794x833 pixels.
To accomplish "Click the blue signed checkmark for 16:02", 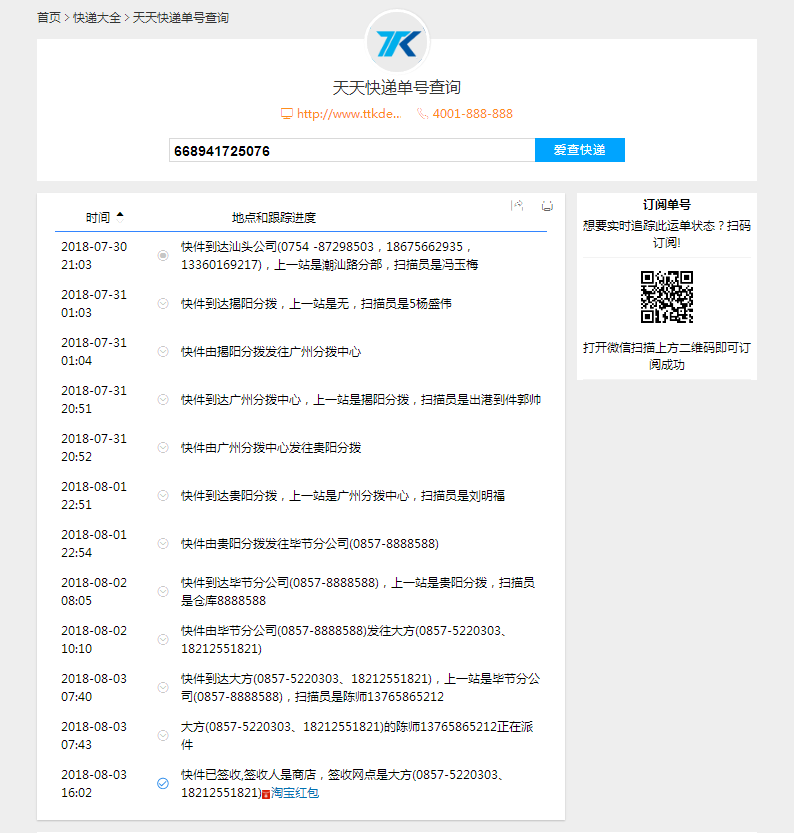I will (163, 784).
